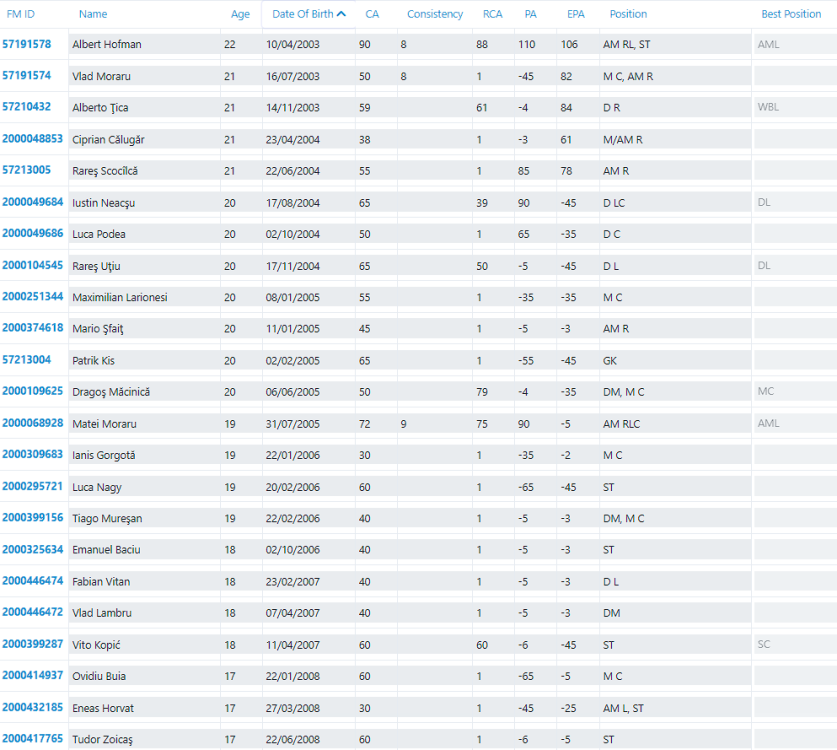Click the Age column header
The image size is (837, 750).
(240, 14)
